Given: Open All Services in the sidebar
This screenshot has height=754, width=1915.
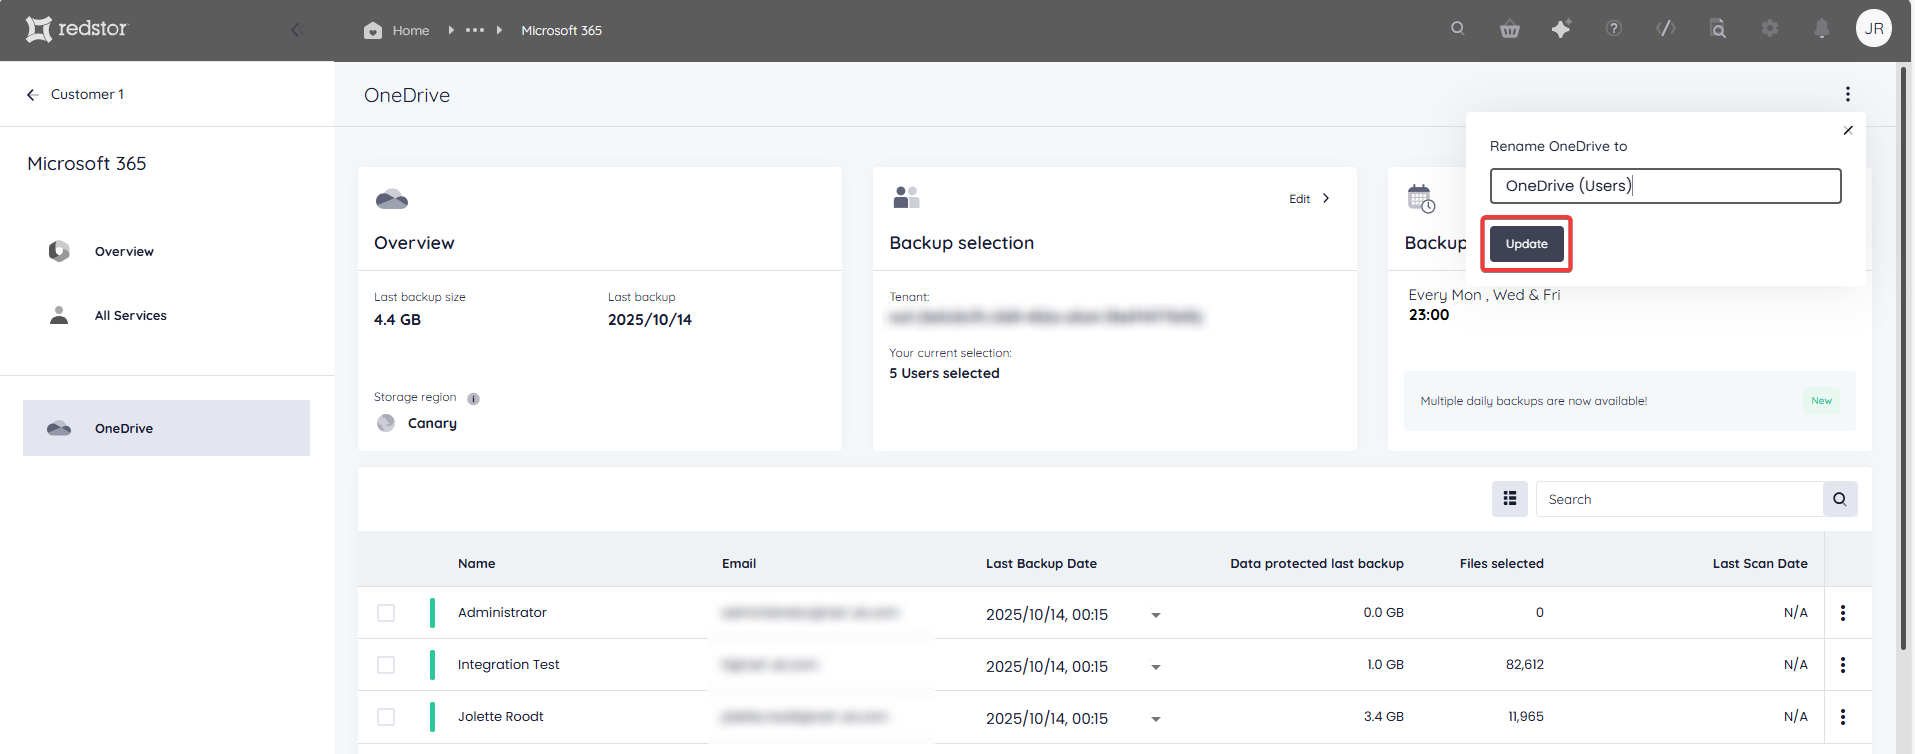Looking at the screenshot, I should point(130,316).
